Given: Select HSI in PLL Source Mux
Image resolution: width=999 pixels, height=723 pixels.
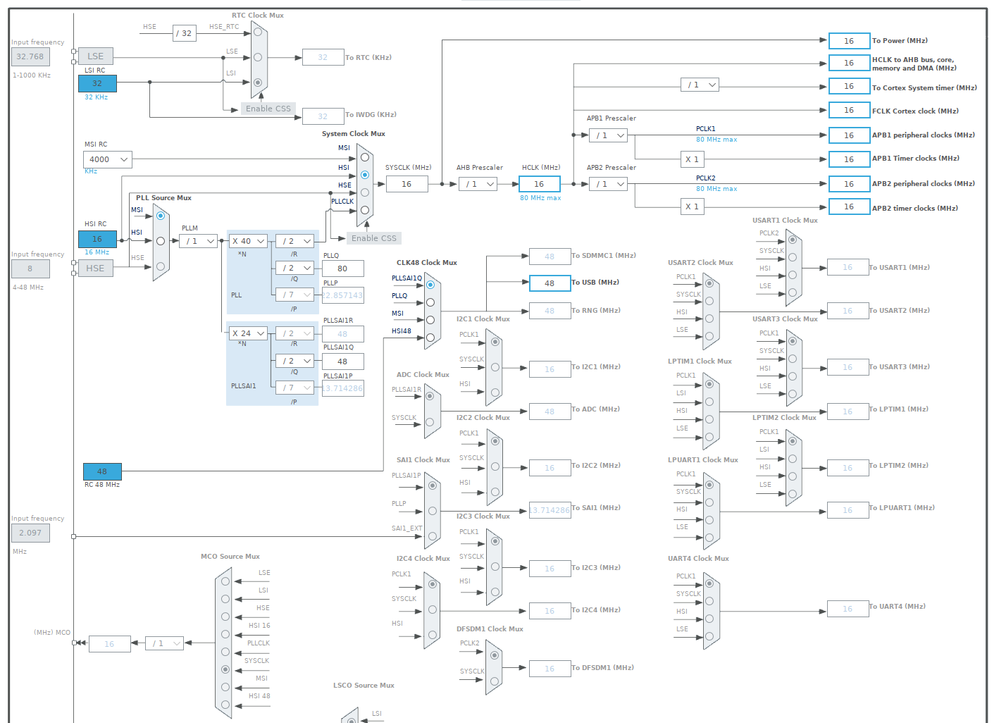Looking at the screenshot, I should point(161,241).
